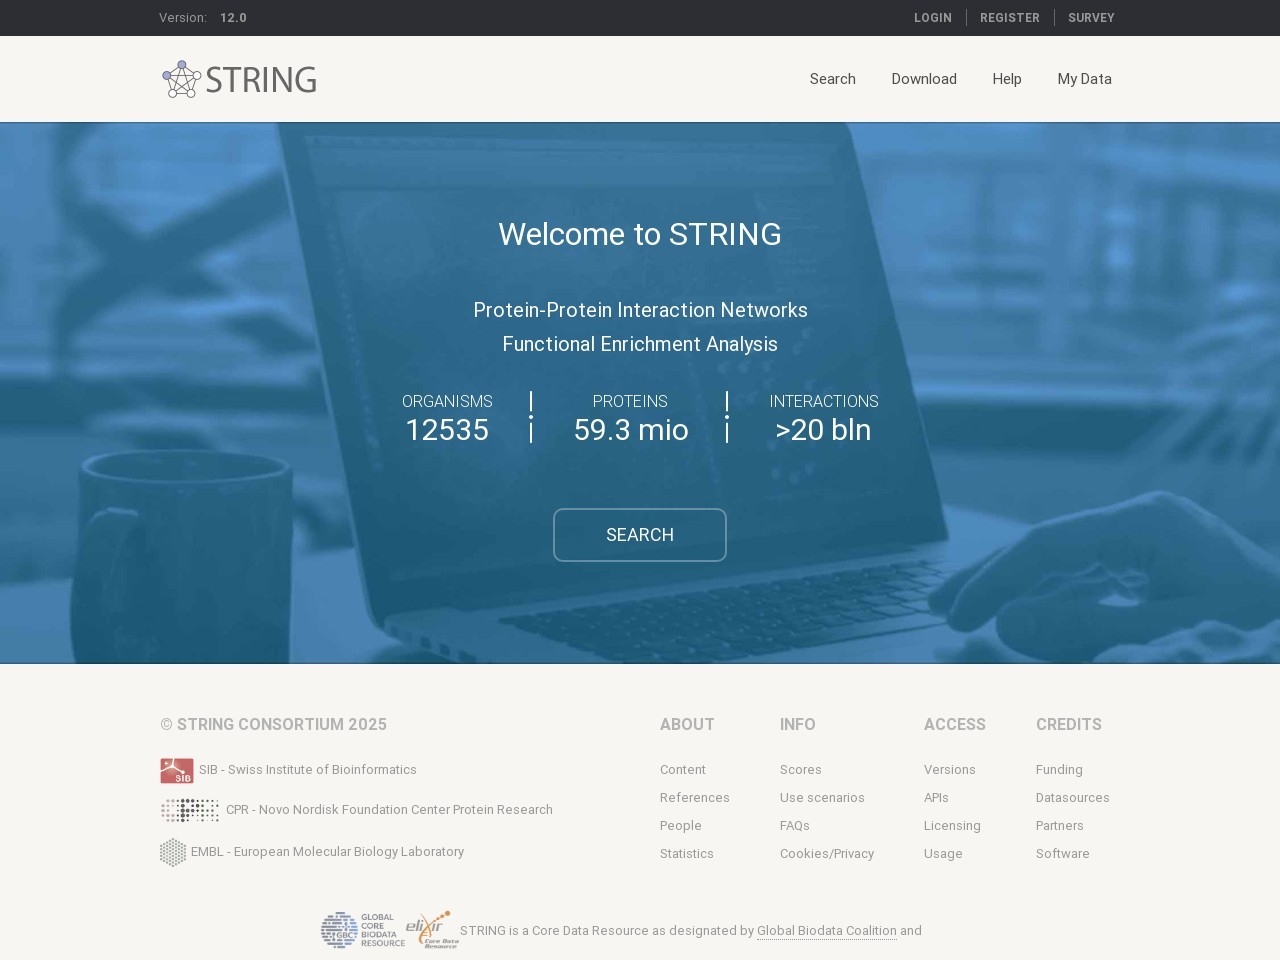
Task: Open the Download menu item
Action: click(x=924, y=79)
